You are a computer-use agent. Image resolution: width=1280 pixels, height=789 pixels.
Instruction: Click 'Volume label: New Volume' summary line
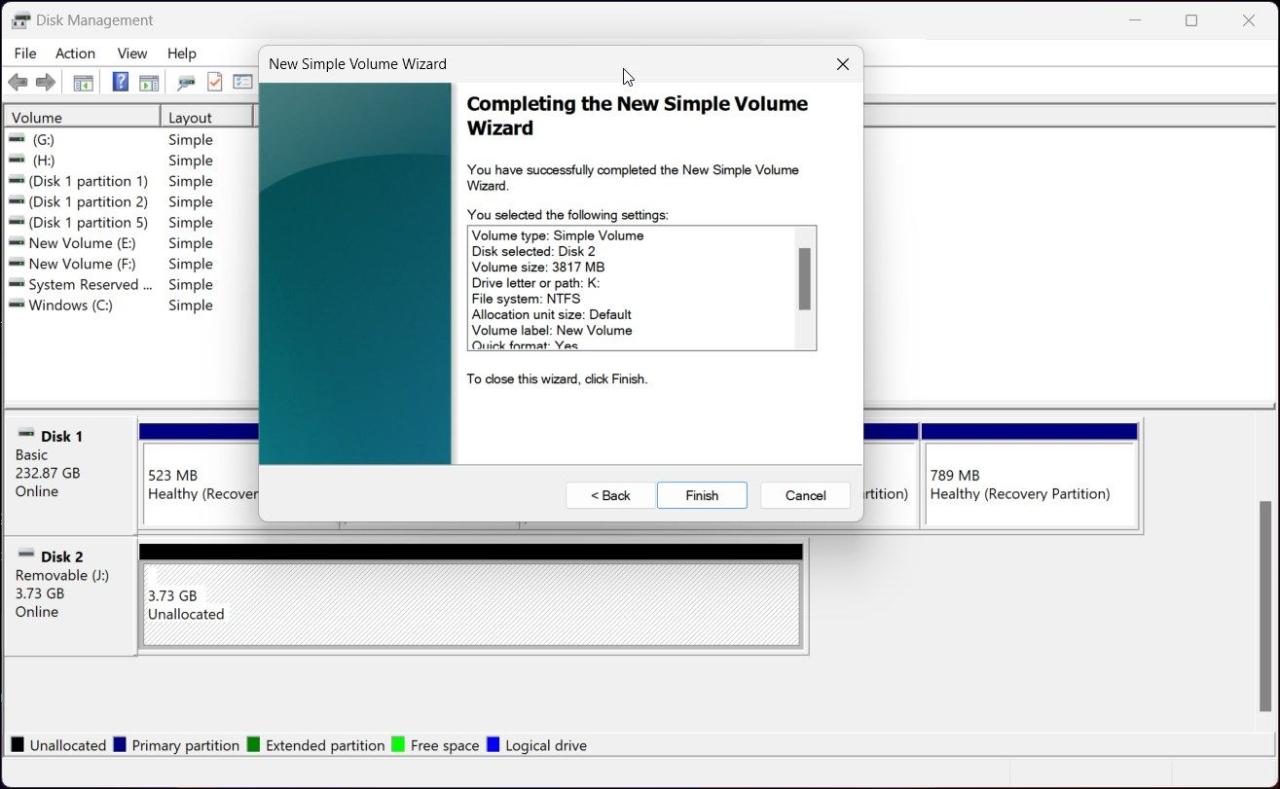click(x=552, y=330)
